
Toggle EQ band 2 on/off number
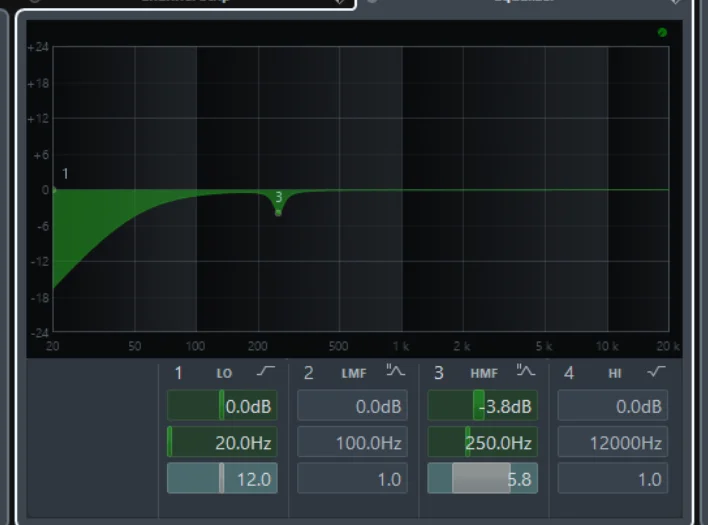point(308,373)
